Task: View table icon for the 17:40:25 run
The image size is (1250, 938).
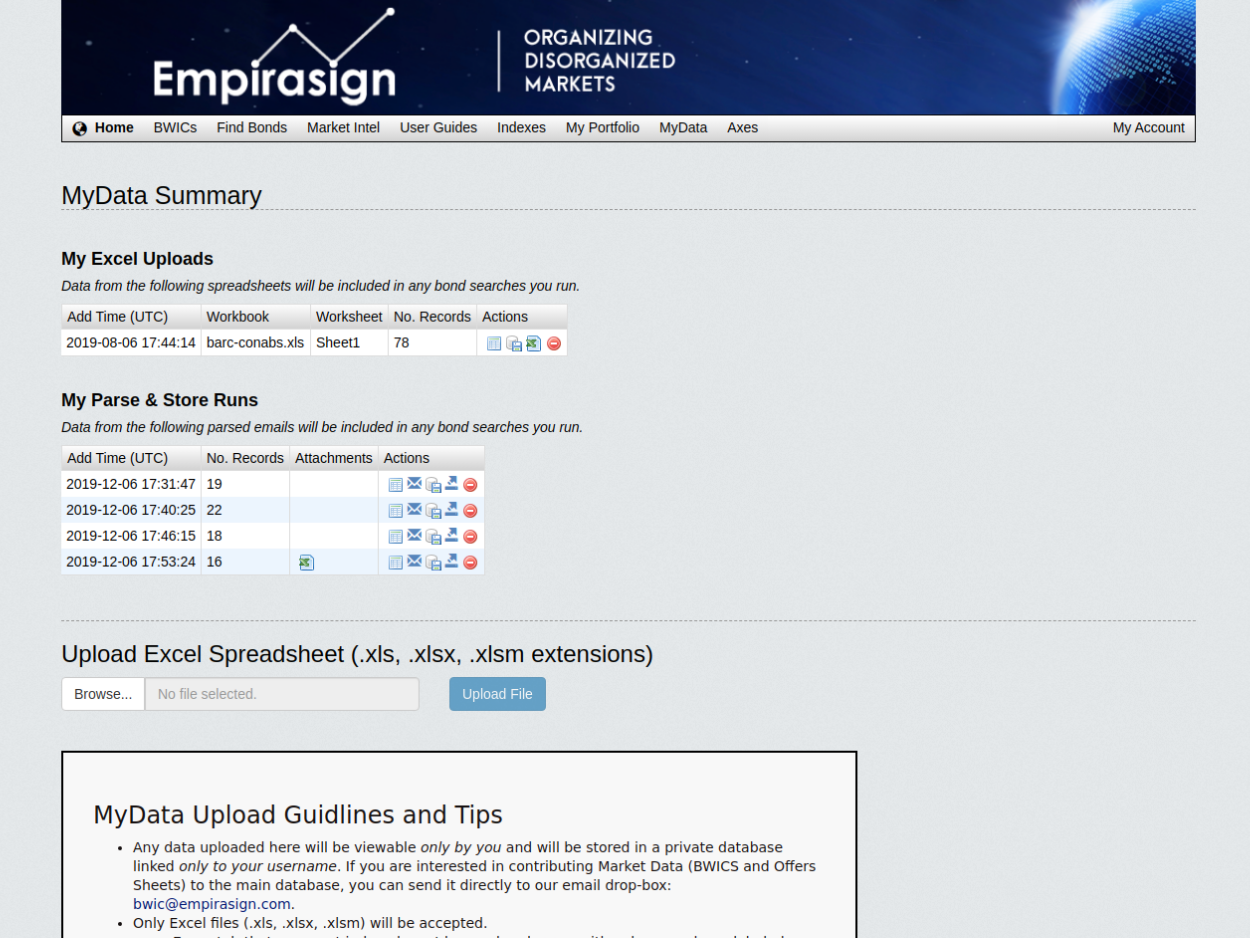Action: click(x=396, y=511)
